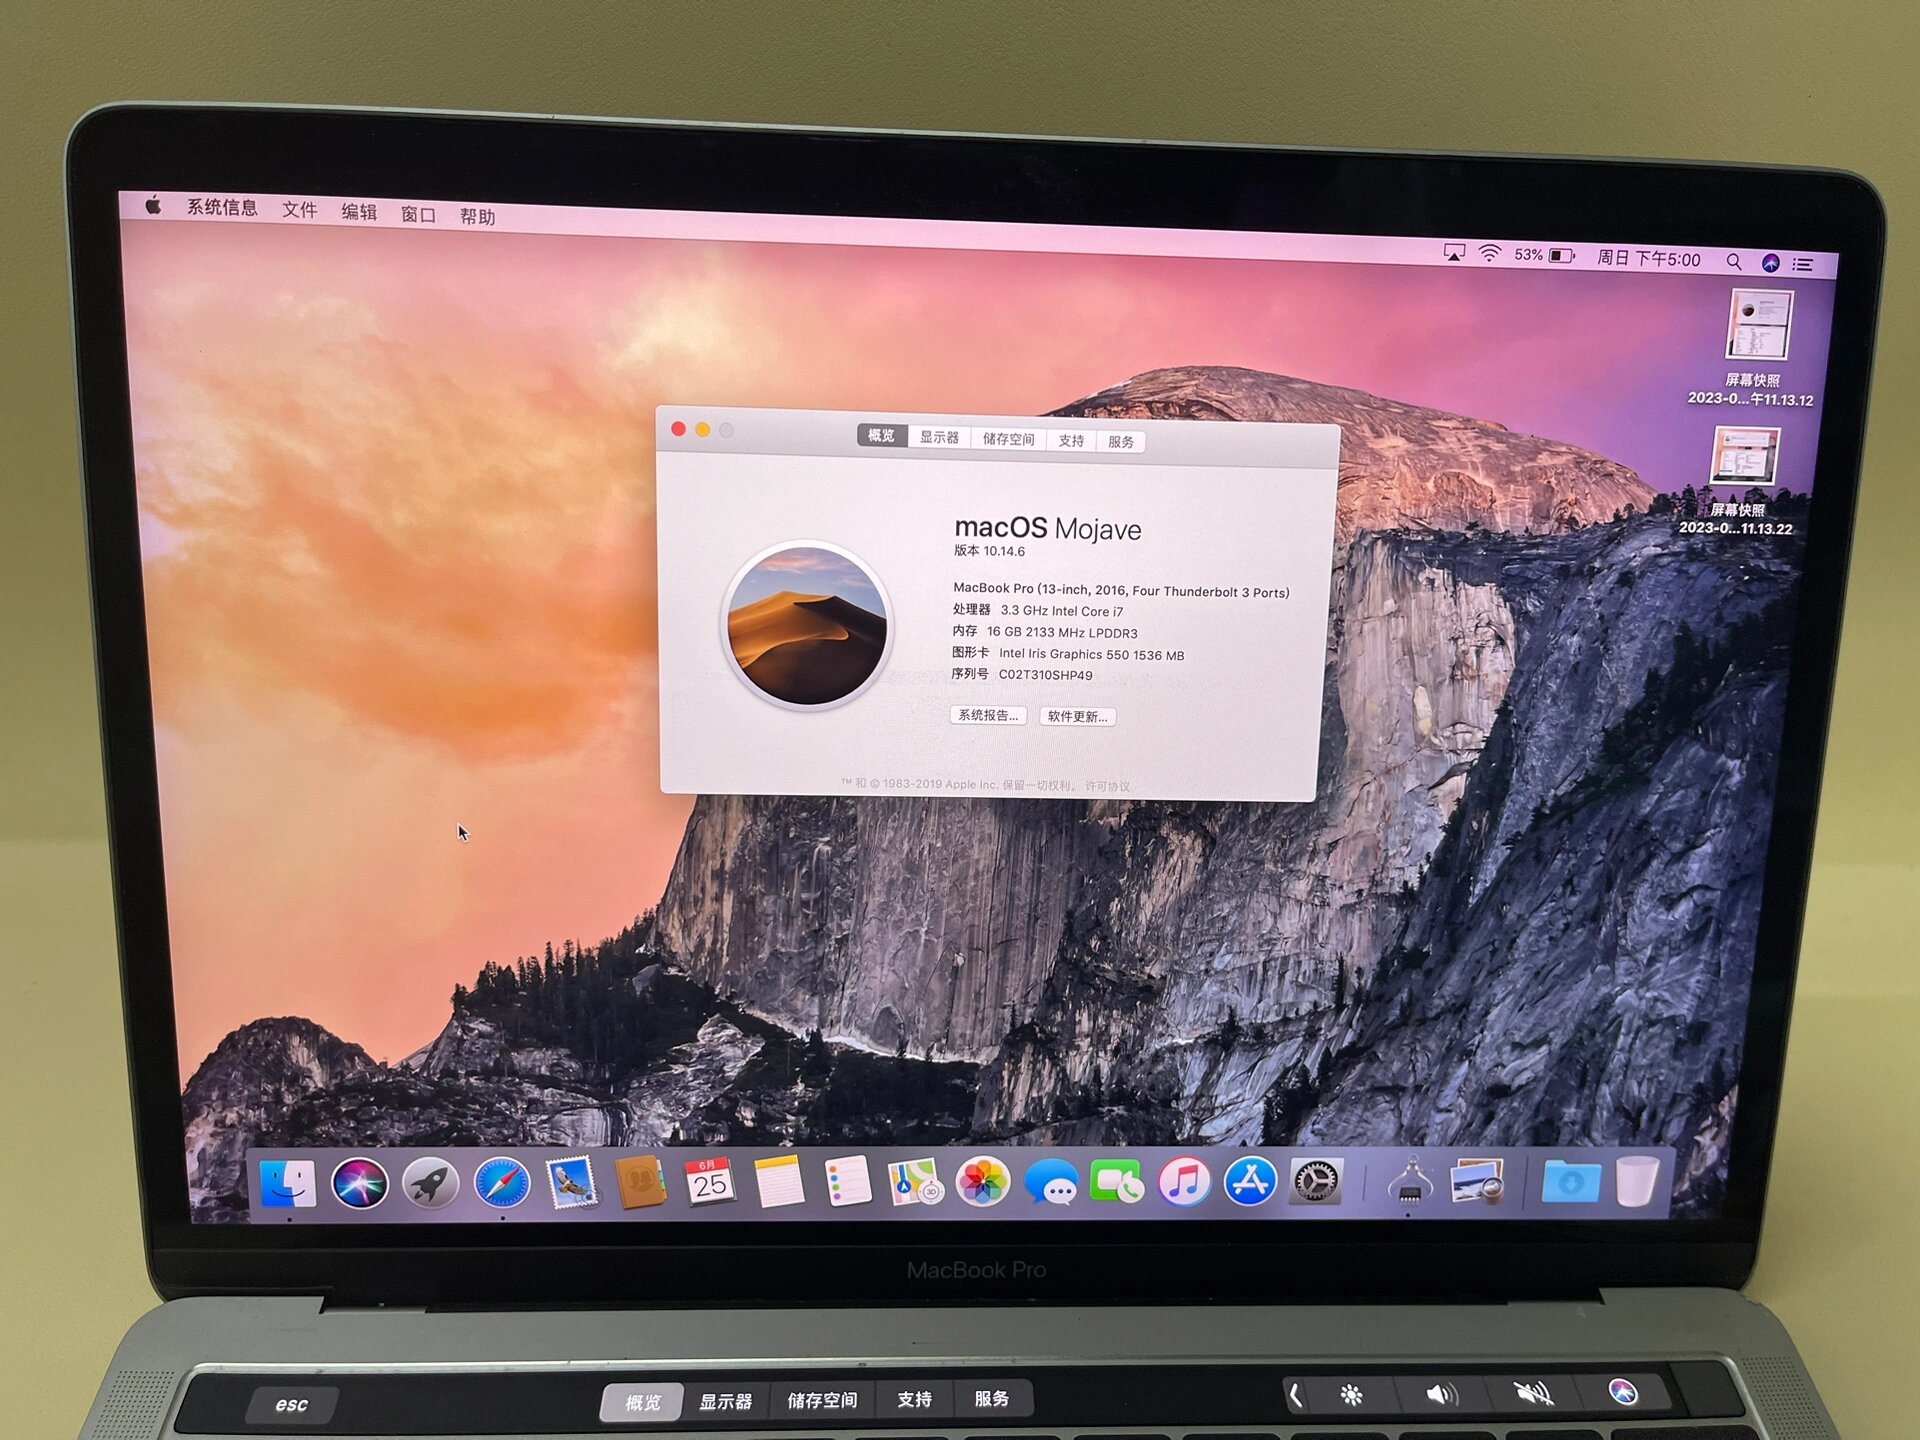The height and width of the screenshot is (1440, 1920).
Task: Tap volume speaker icon on Touch Bar
Action: [x=1440, y=1394]
